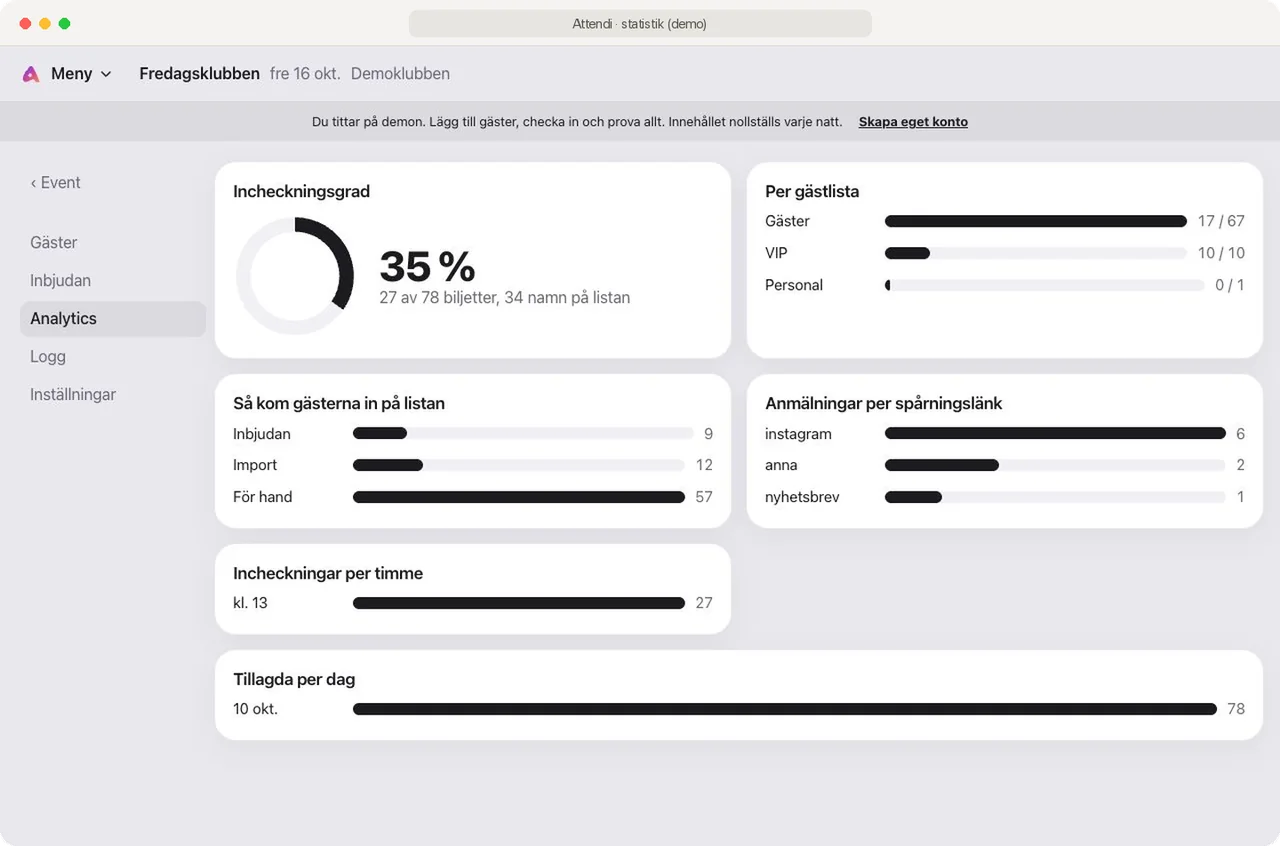The height and width of the screenshot is (846, 1280).
Task: Click the nyhetsbrev tracking link bar
Action: coord(1055,497)
